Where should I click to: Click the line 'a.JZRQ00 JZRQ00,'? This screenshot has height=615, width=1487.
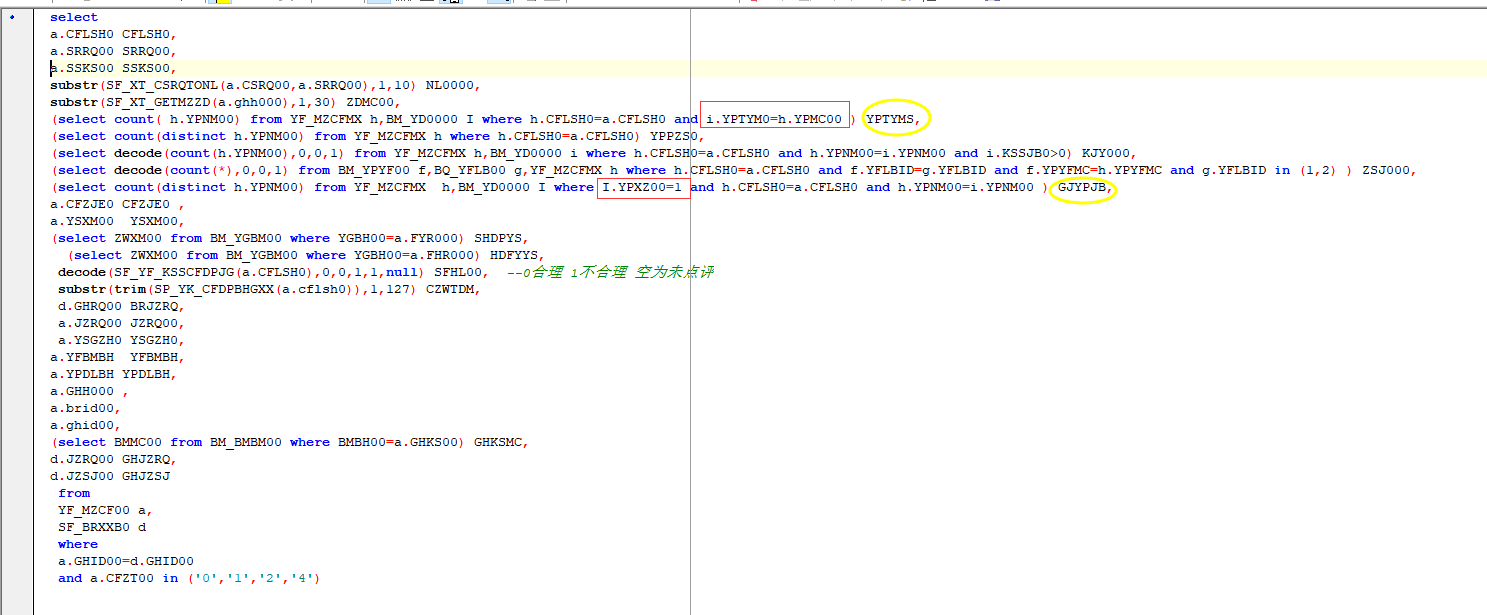pos(121,323)
